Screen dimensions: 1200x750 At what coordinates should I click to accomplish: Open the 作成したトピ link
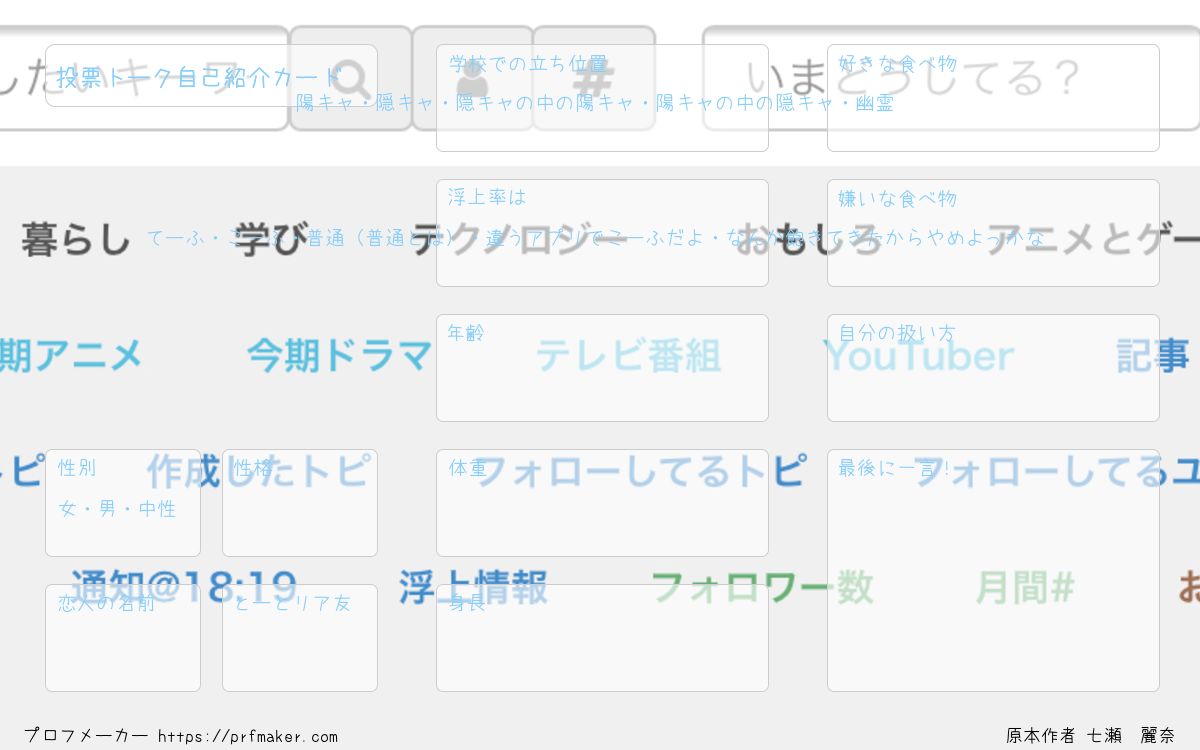258,470
